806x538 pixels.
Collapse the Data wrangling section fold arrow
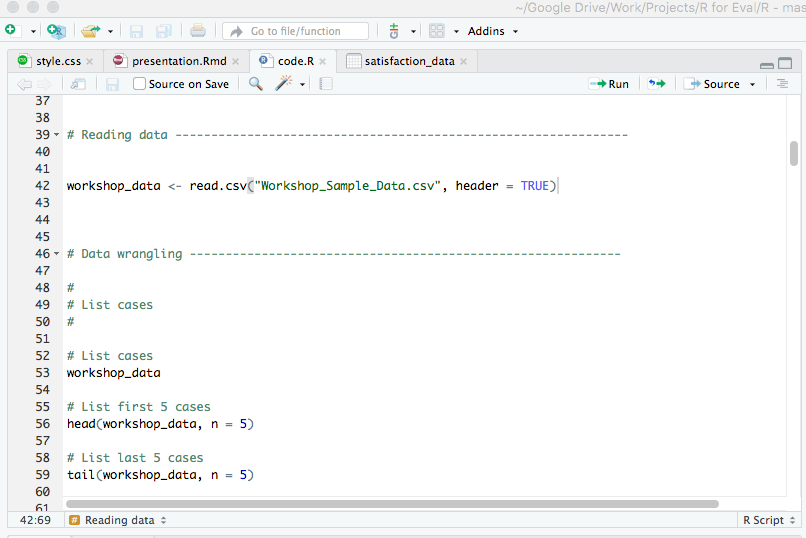tap(57, 254)
